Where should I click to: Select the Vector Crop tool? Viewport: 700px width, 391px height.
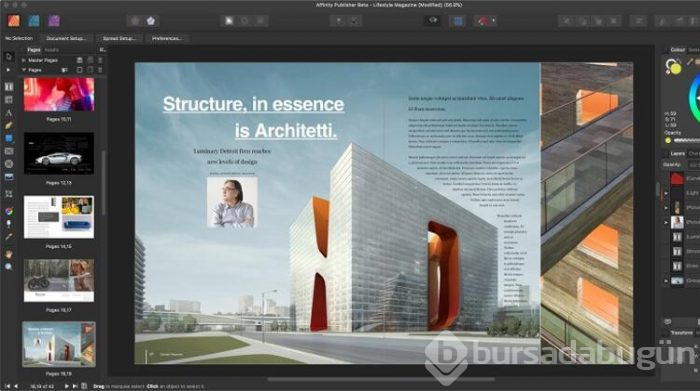click(x=8, y=194)
